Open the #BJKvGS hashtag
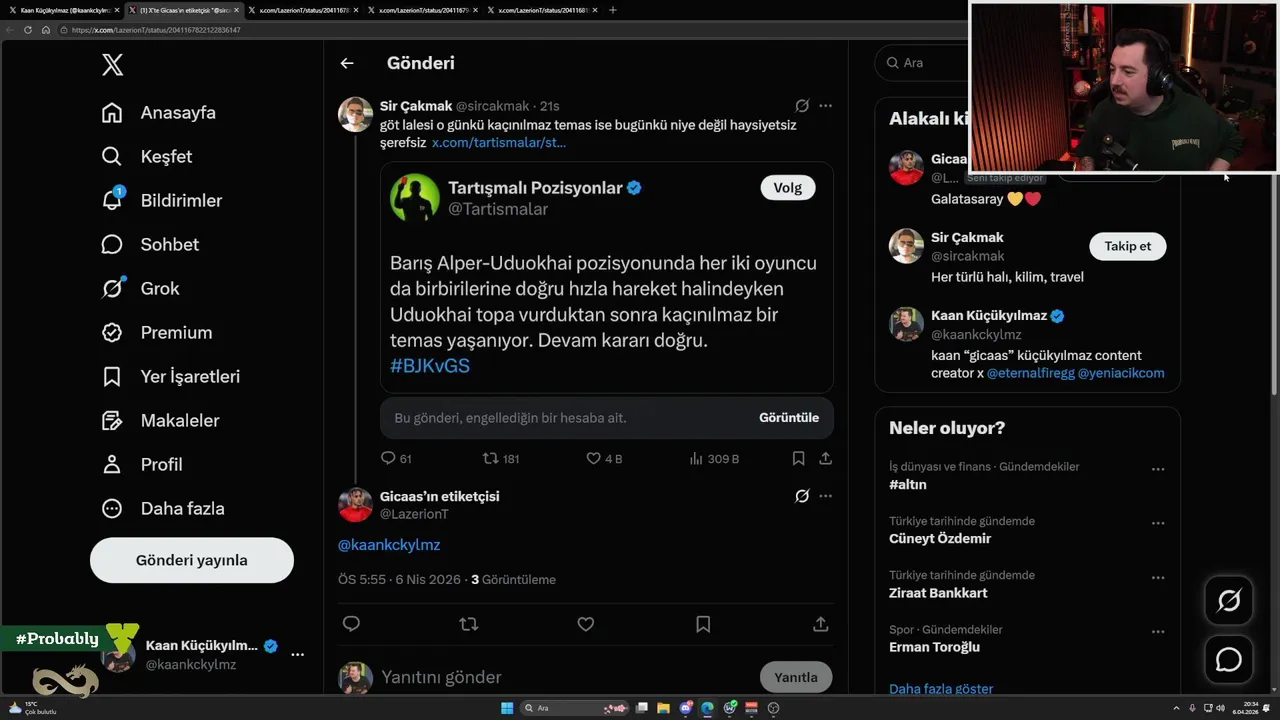1280x720 pixels. point(430,366)
